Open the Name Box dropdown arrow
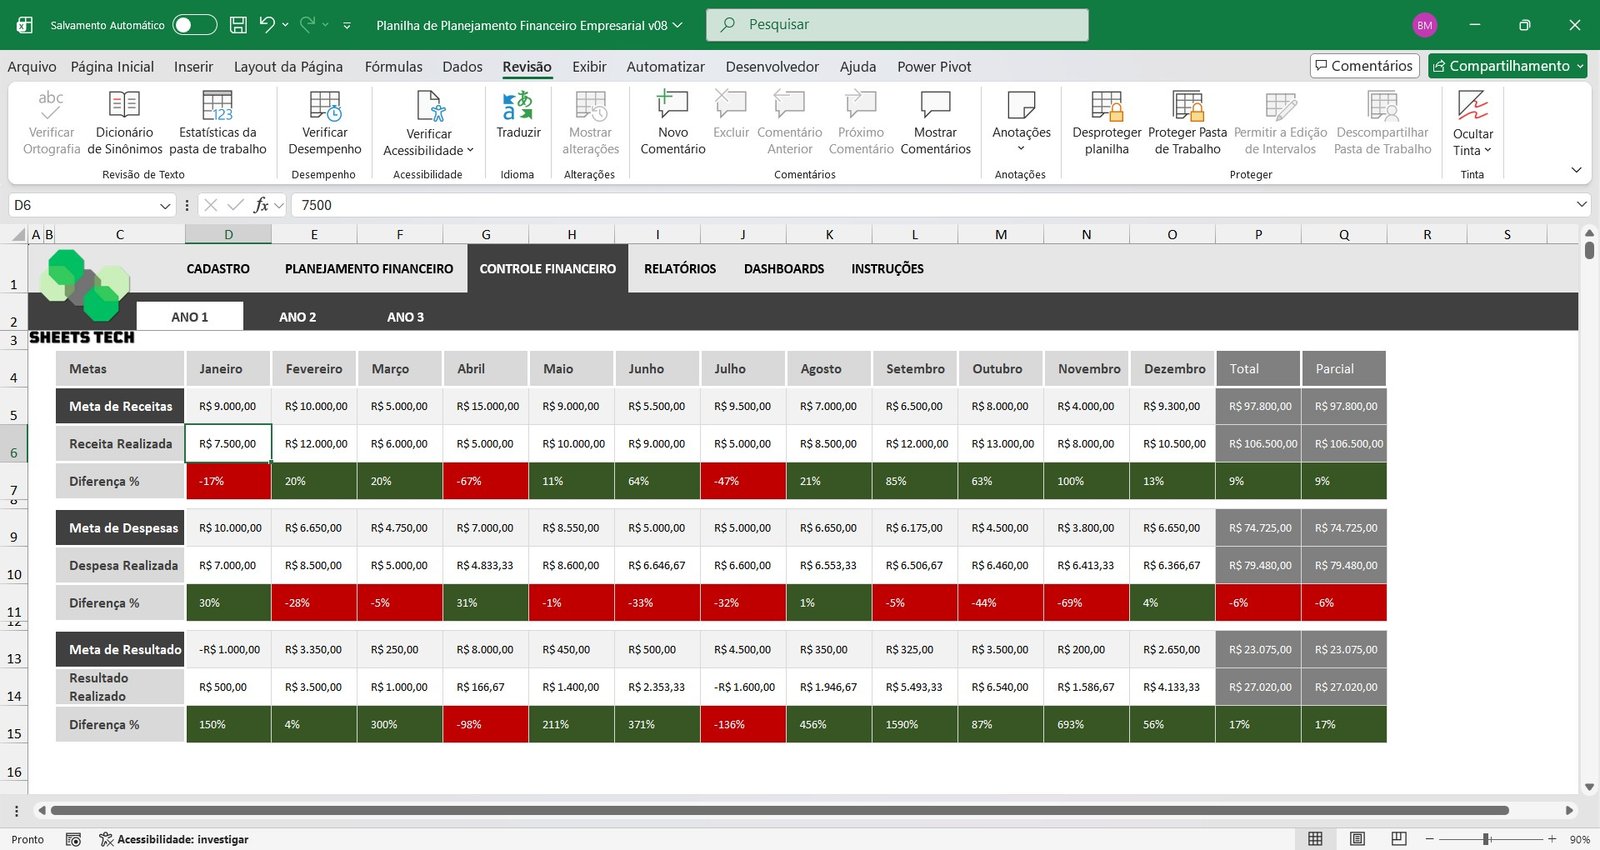The height and width of the screenshot is (850, 1600). tap(165, 205)
